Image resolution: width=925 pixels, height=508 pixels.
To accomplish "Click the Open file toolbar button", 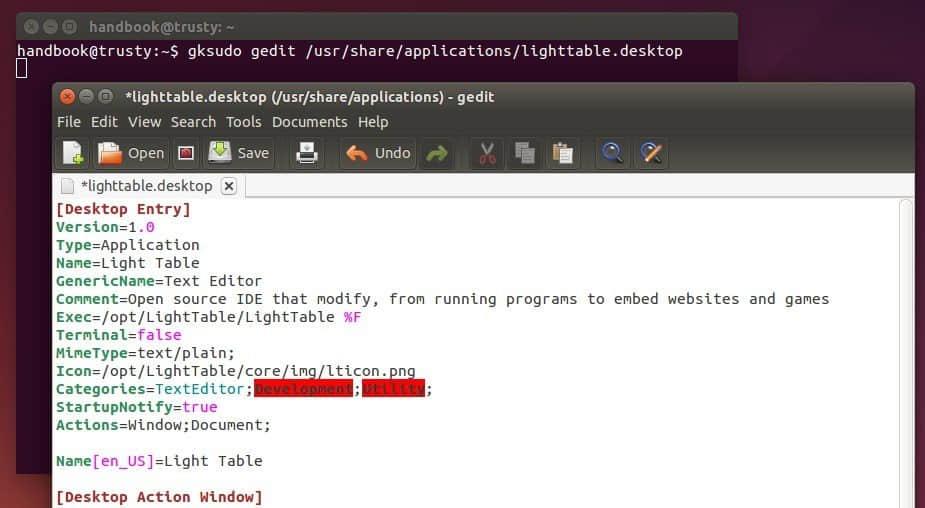I will (x=131, y=153).
